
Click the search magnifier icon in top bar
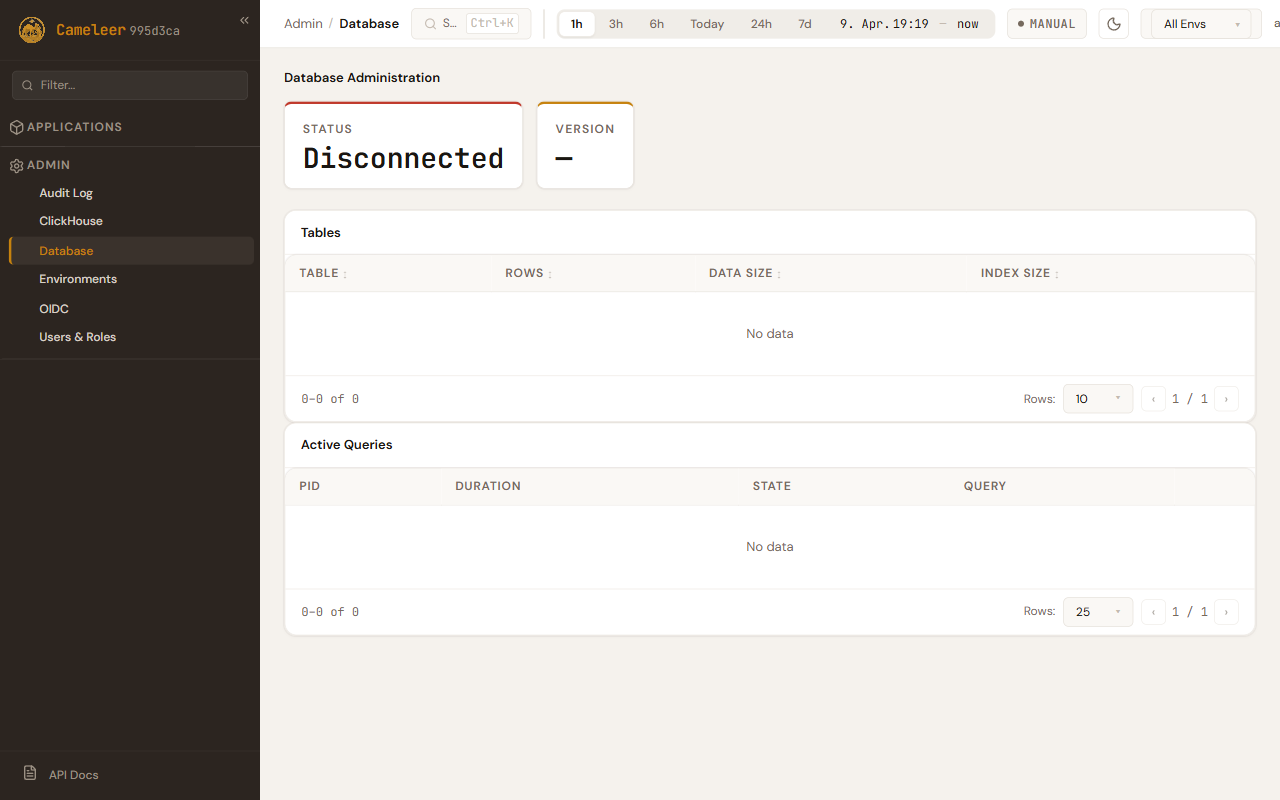[x=431, y=24]
